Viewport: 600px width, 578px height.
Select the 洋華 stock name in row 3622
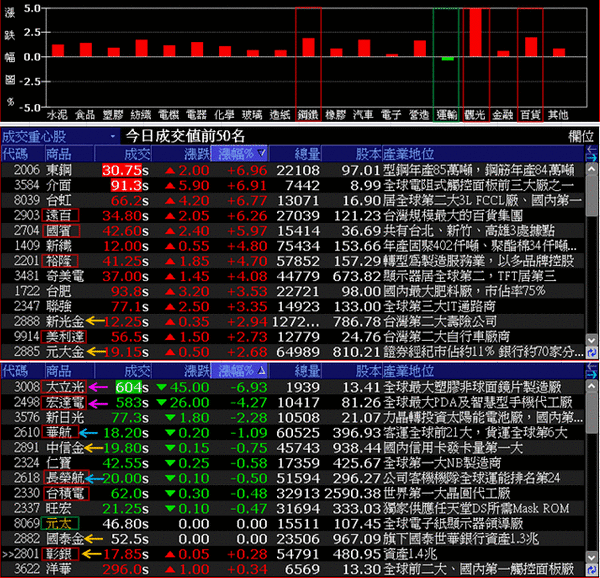coord(59,569)
